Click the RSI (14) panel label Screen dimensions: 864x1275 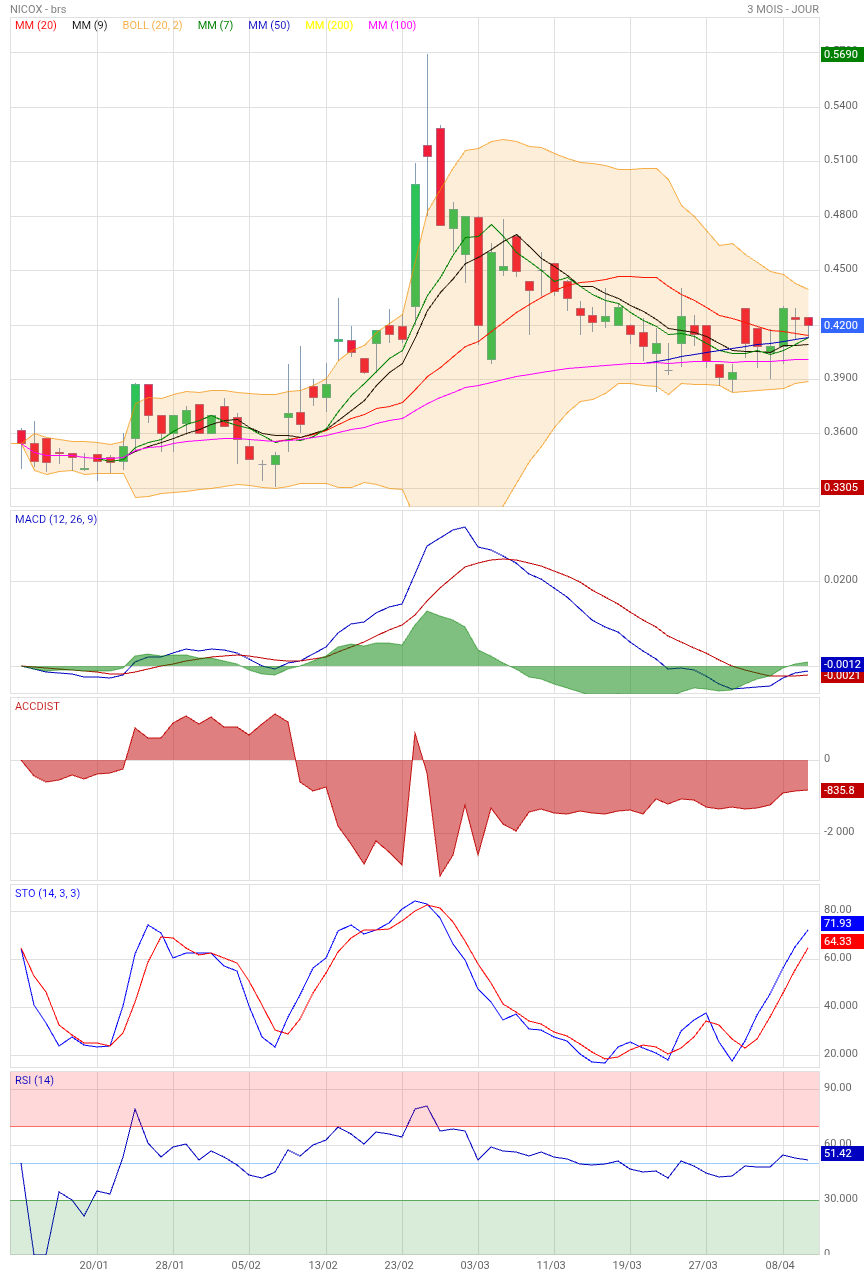click(35, 1080)
